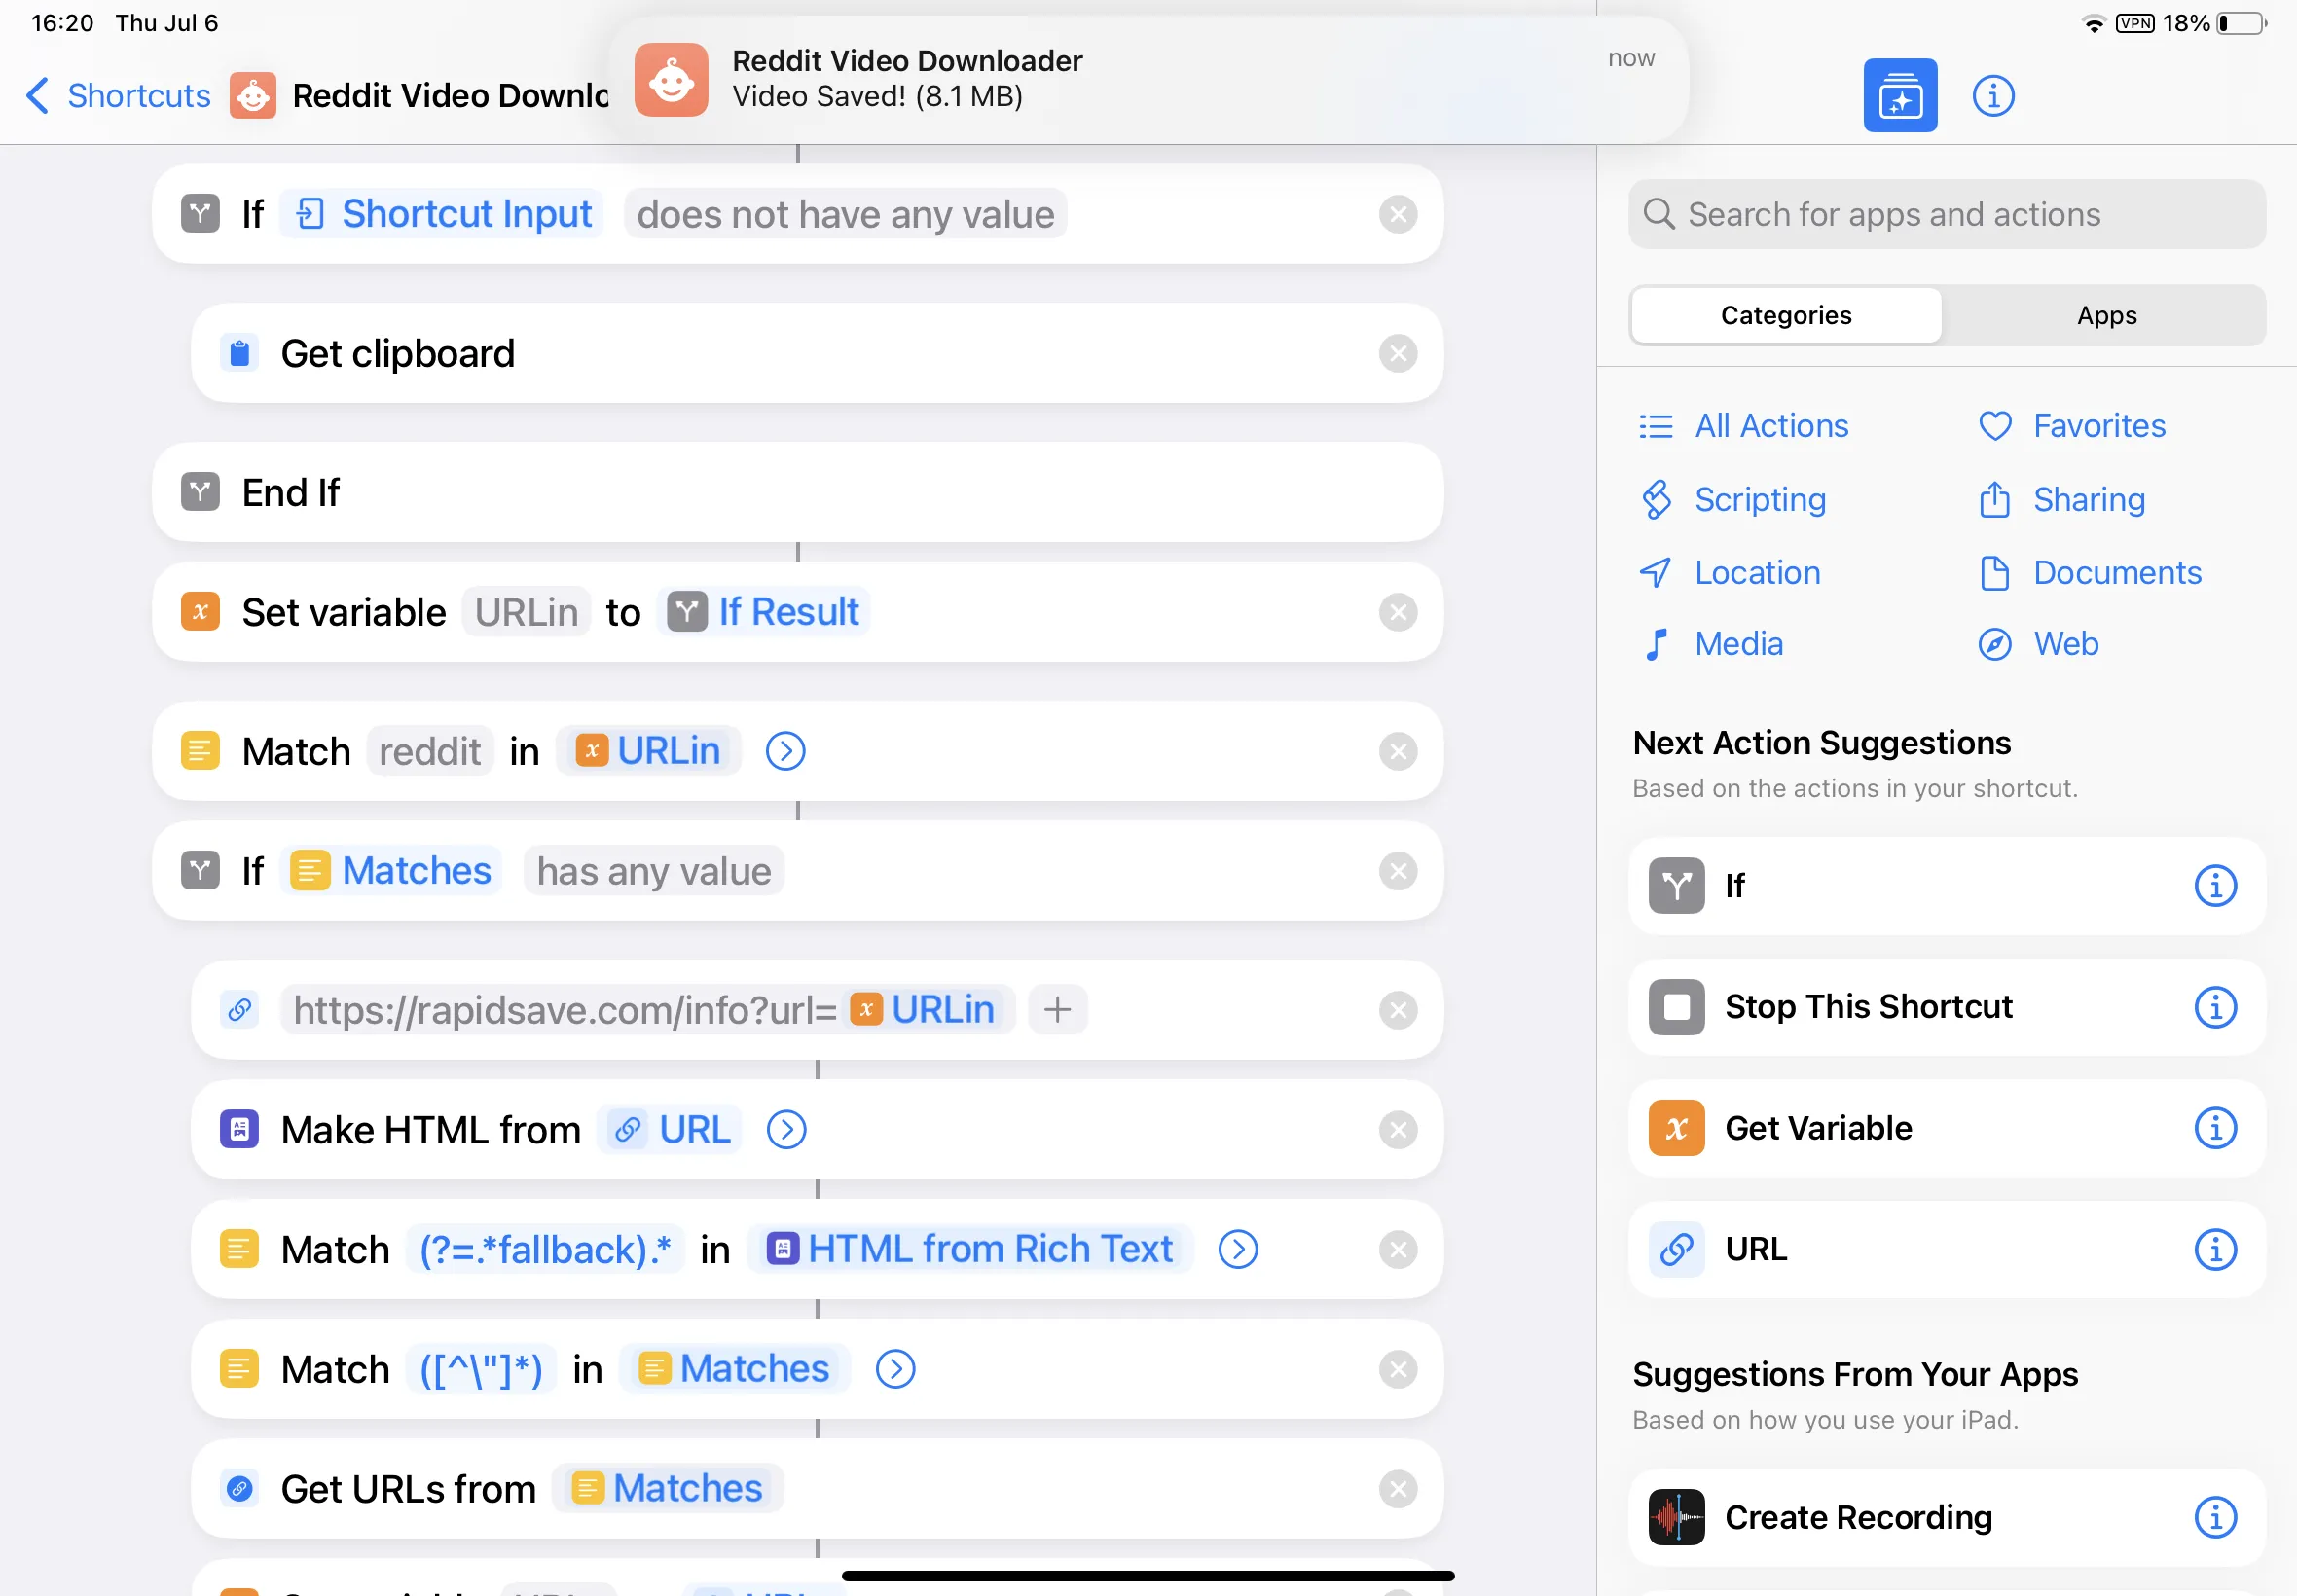
Task: Remove the If Shortcut Input action
Action: (1397, 214)
